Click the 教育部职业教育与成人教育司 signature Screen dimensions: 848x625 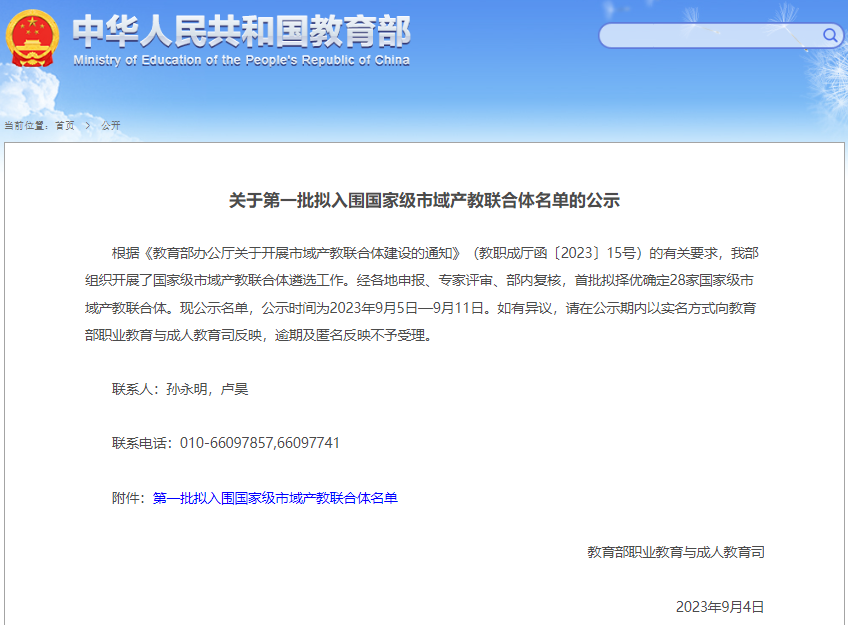pyautogui.click(x=675, y=552)
